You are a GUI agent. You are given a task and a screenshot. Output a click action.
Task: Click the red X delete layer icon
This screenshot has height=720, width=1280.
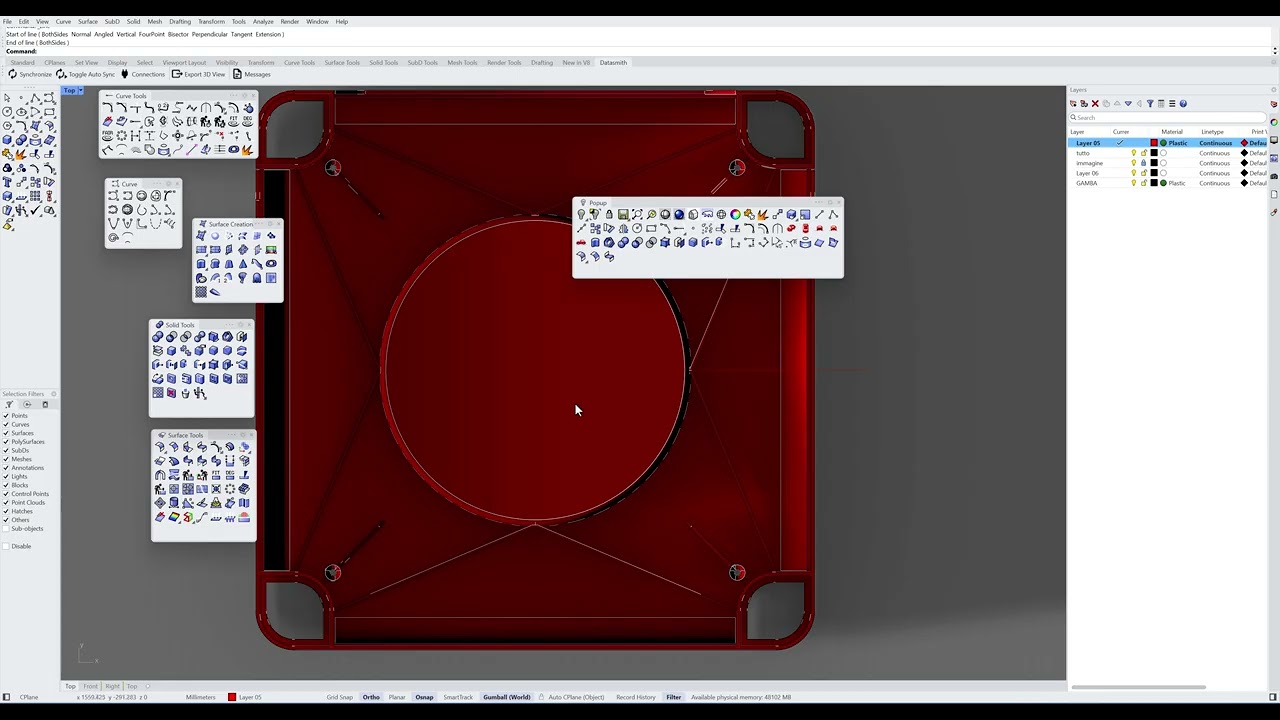point(1095,103)
